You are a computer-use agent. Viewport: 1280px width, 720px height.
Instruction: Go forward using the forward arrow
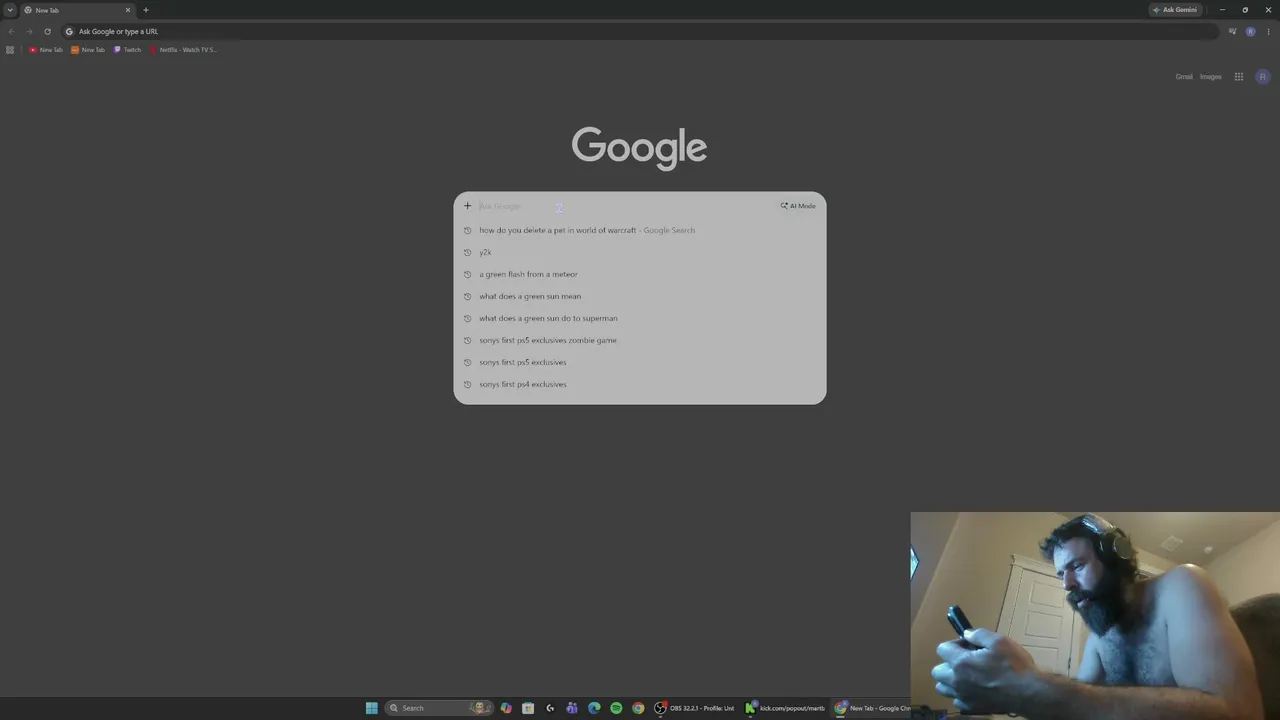[29, 31]
